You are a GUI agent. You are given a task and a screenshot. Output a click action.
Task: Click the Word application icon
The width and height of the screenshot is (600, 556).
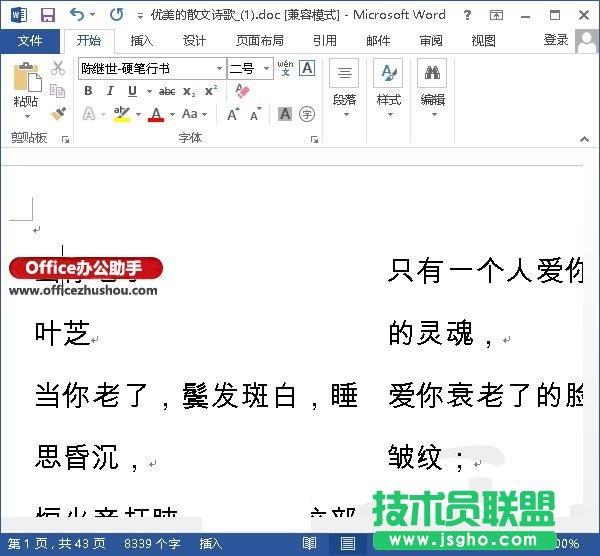[x=19, y=15]
